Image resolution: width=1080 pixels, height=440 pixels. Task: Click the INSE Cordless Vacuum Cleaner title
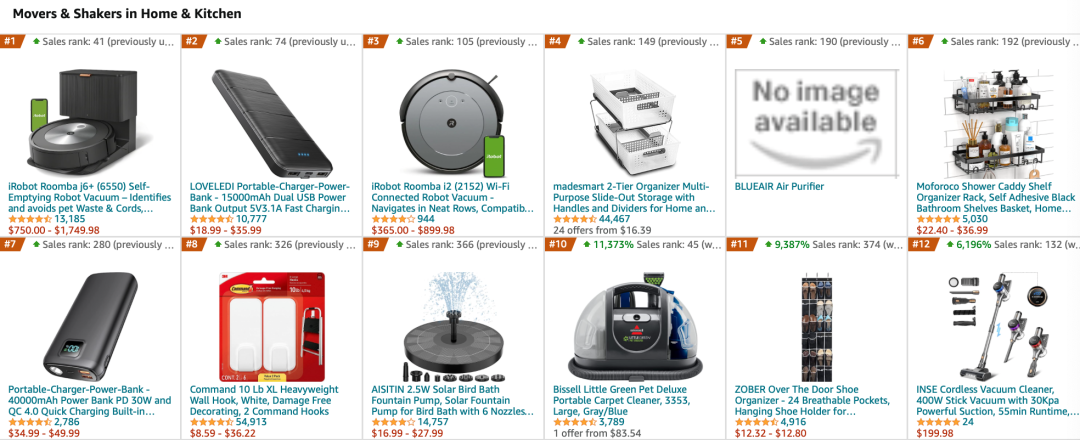997,400
